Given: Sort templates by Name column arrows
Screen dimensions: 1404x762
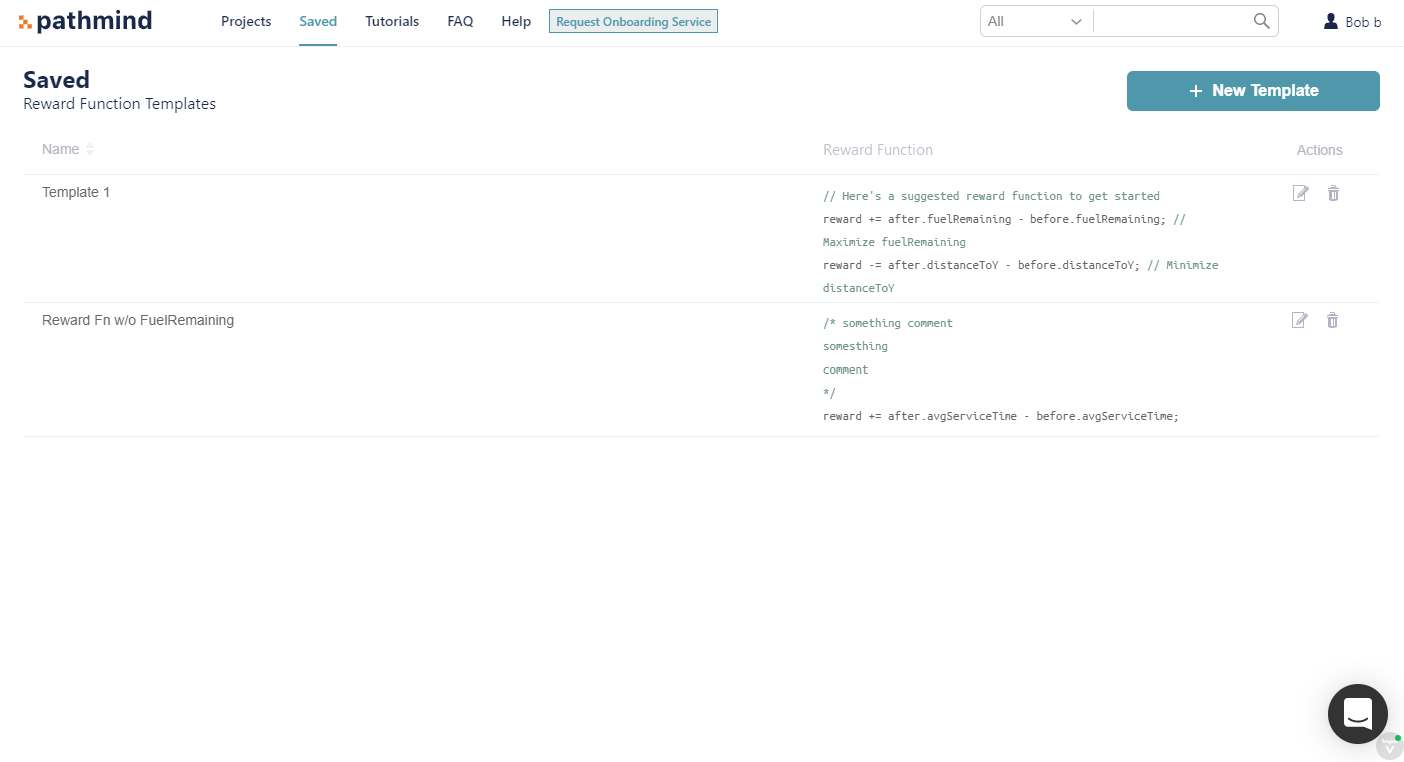Looking at the screenshot, I should tap(90, 149).
